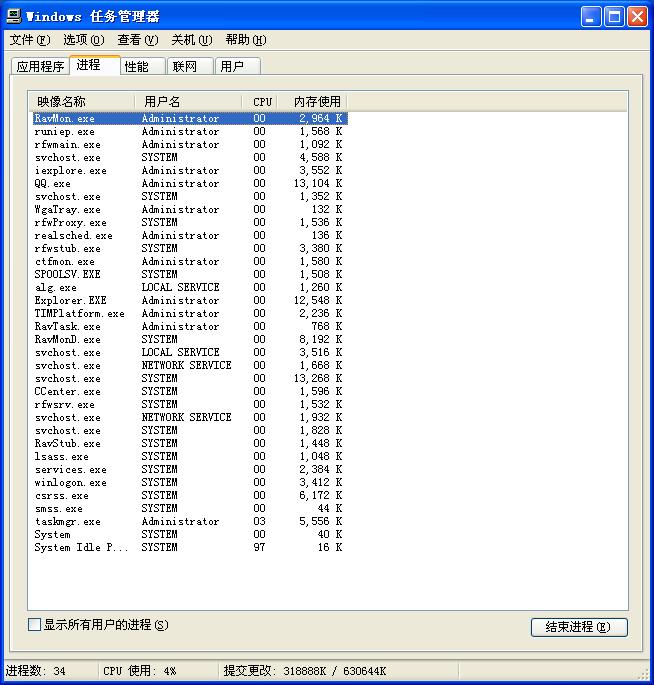654x685 pixels.
Task: Select the RavStub.exe process
Action: click(x=190, y=443)
